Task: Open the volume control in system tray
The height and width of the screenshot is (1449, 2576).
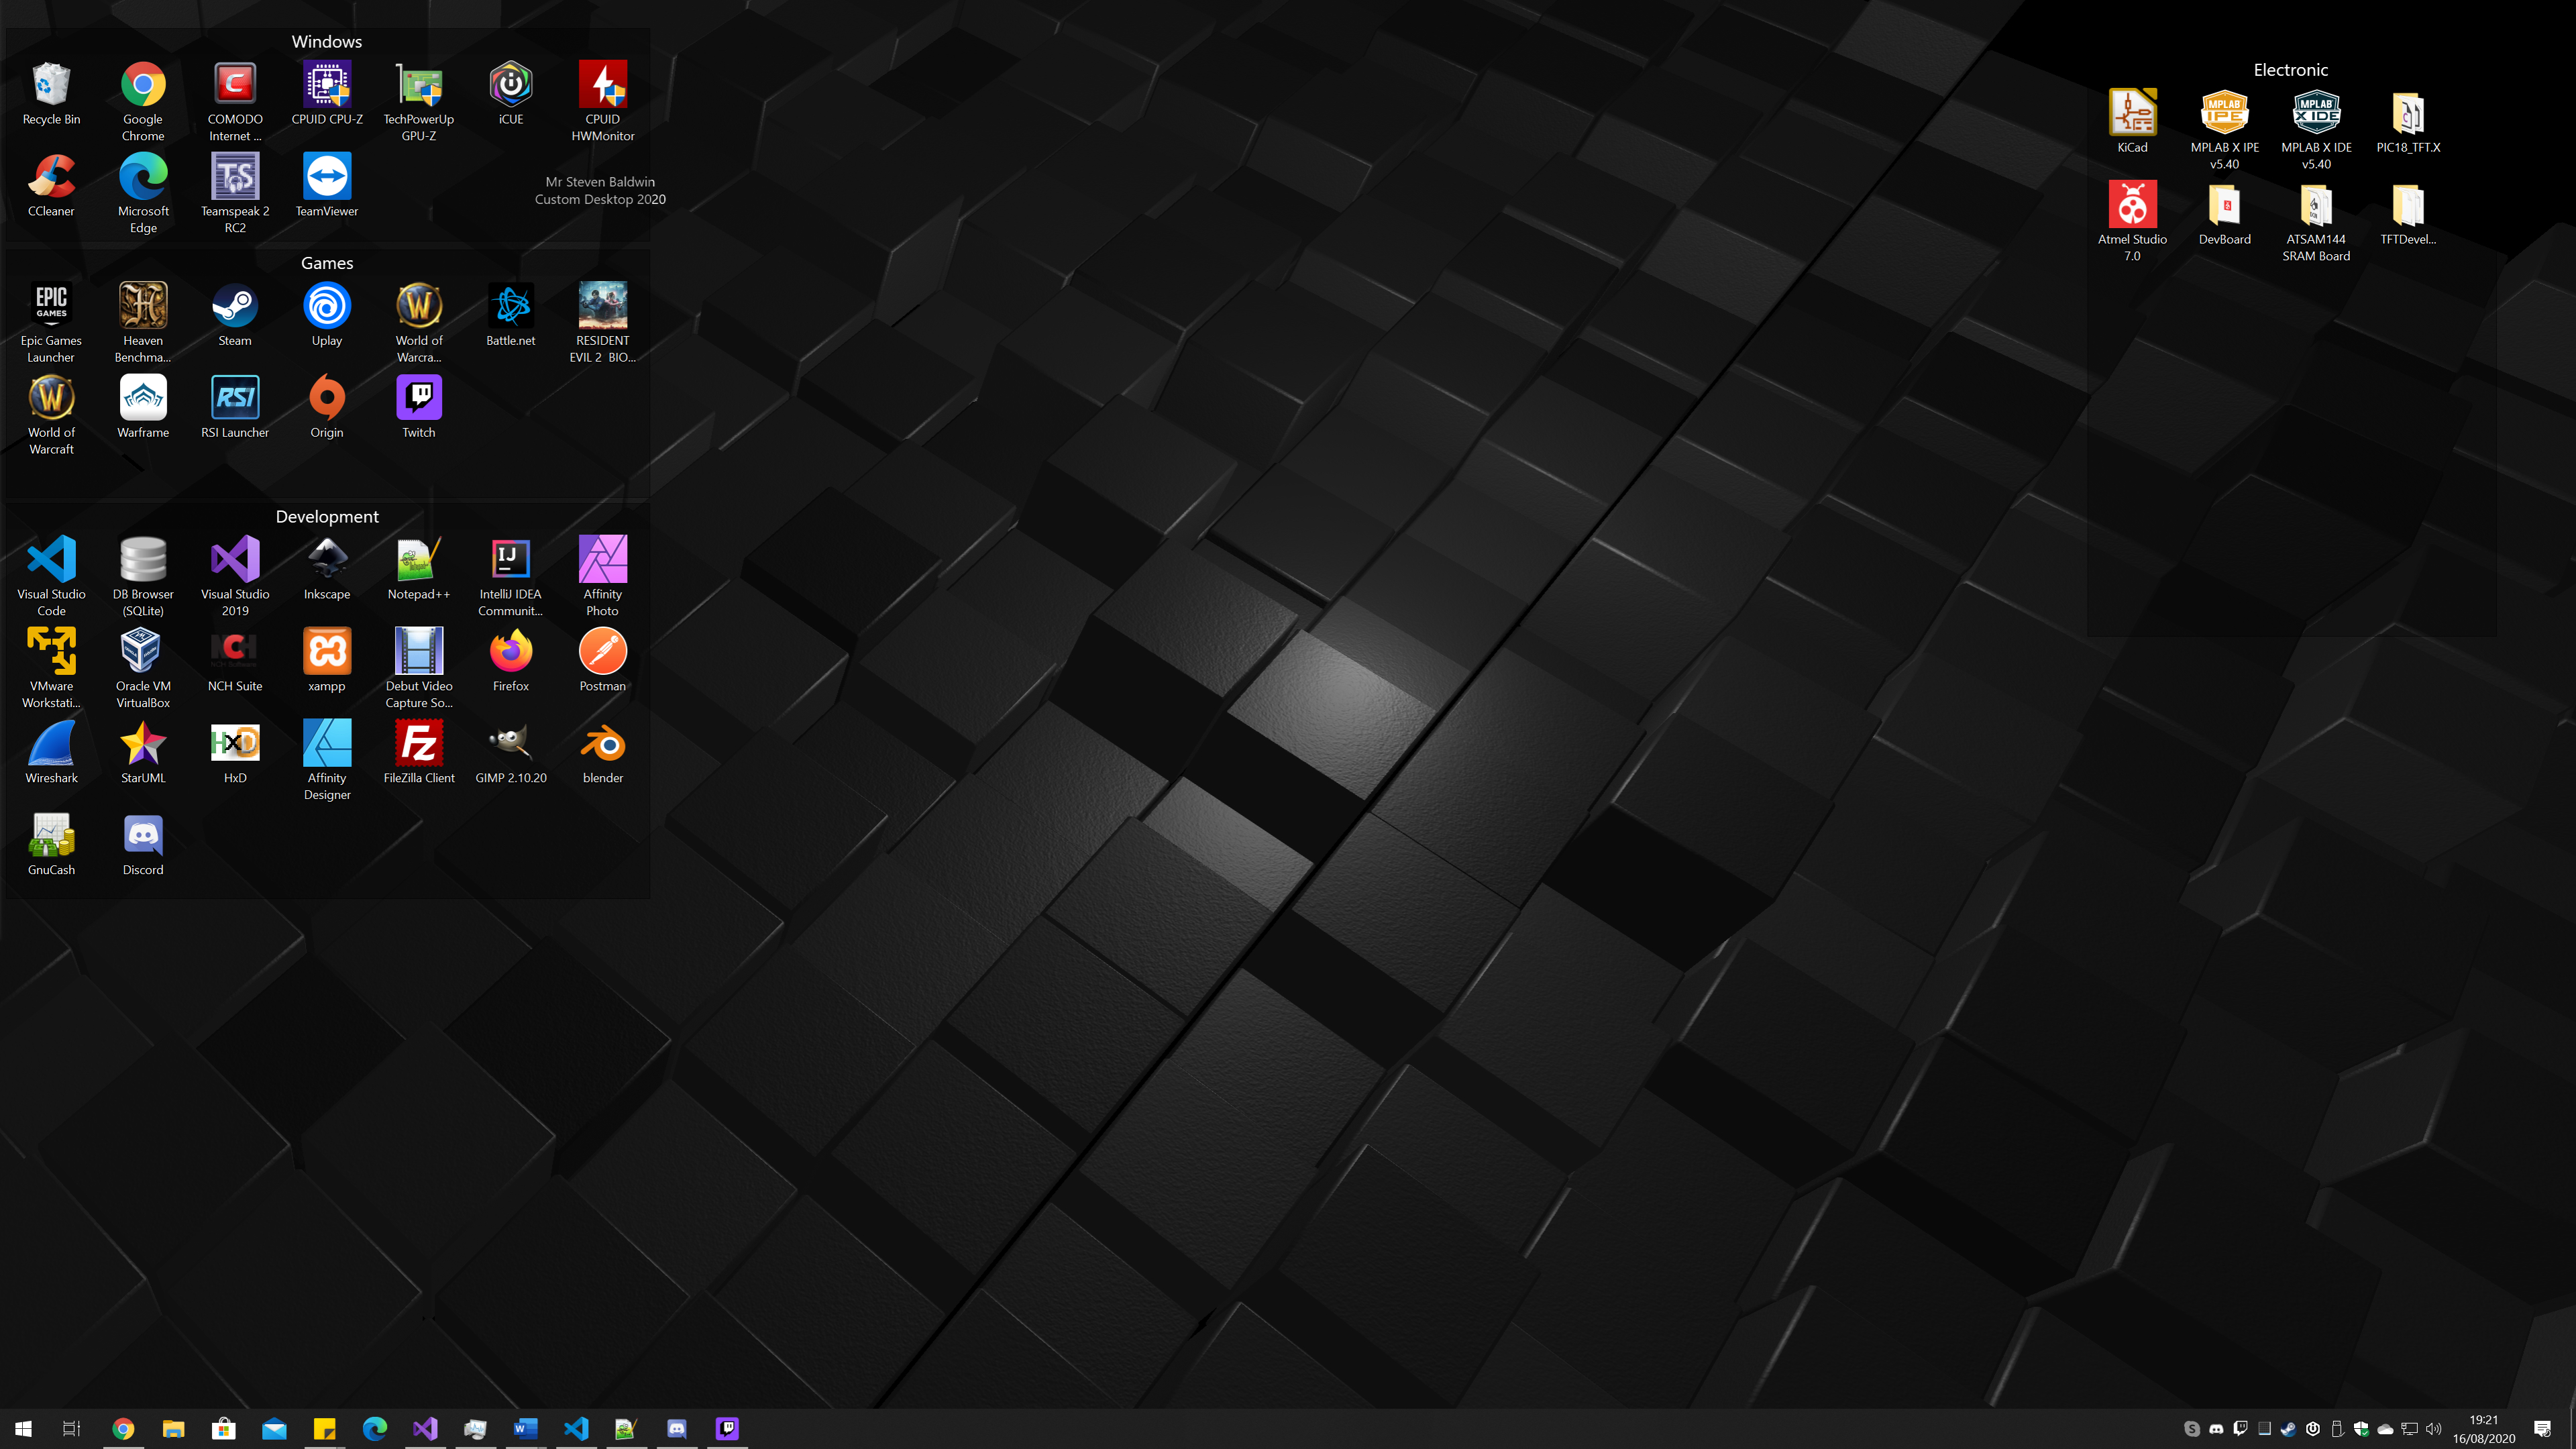Action: click(2433, 1429)
